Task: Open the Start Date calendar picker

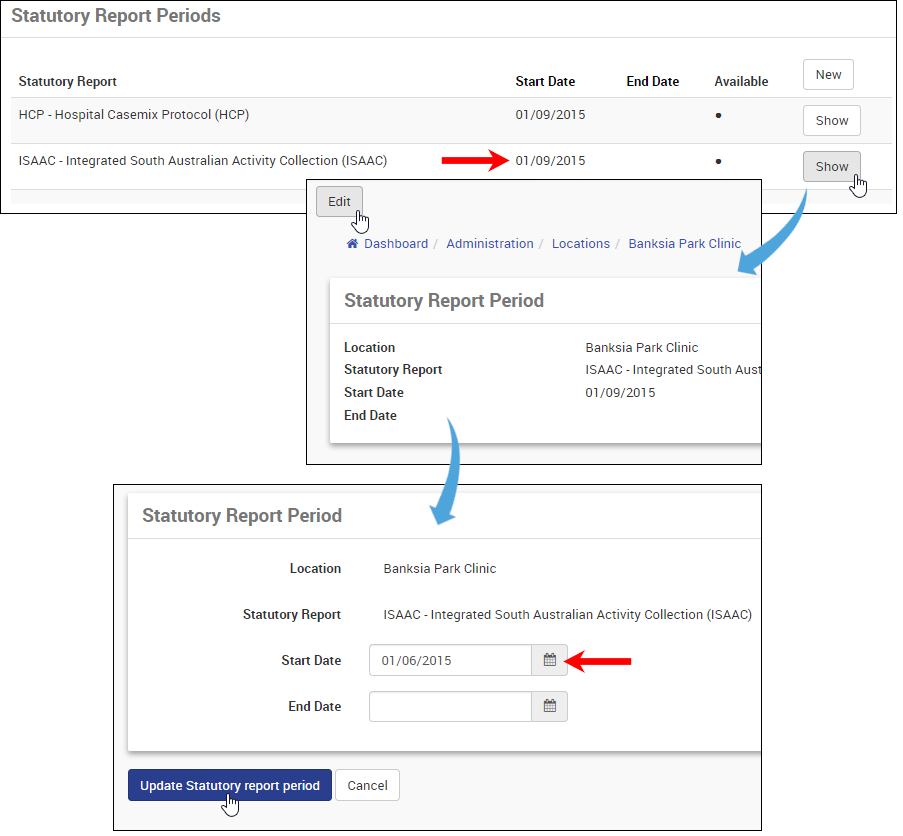Action: (549, 660)
